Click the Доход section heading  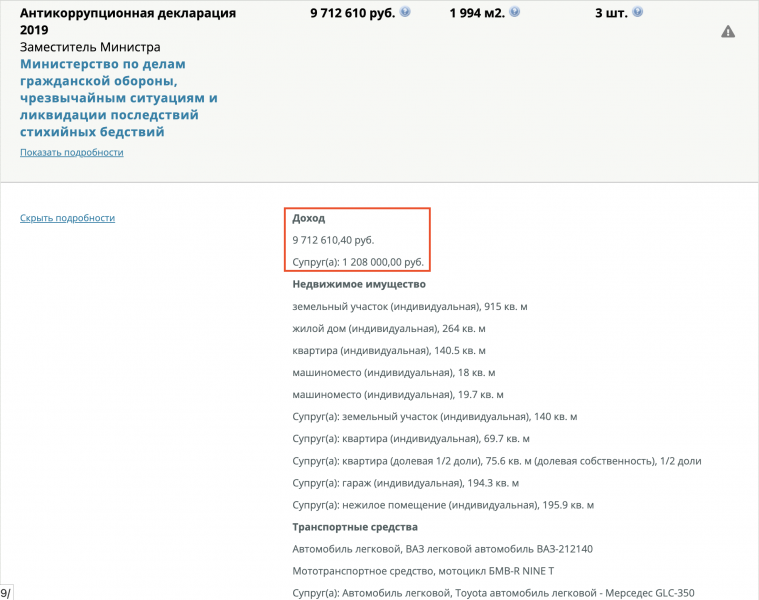[x=308, y=218]
